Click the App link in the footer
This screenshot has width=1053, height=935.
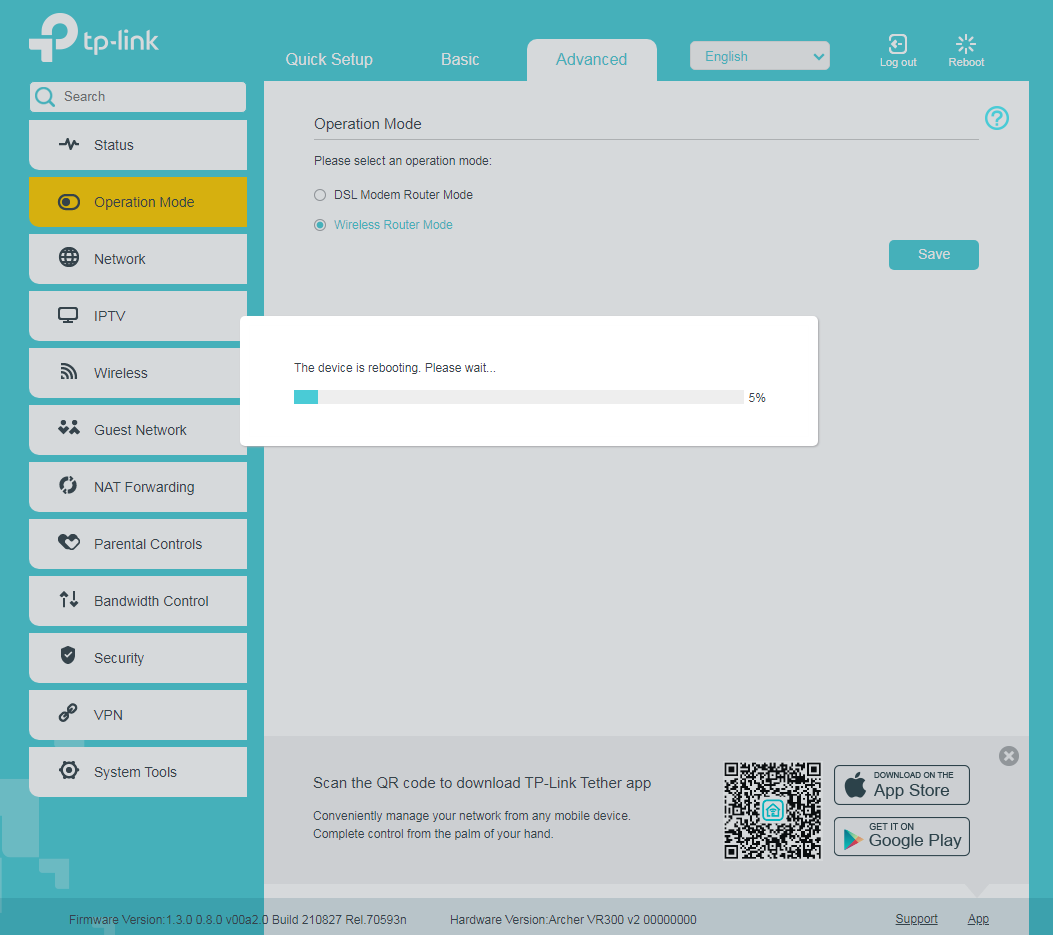(978, 919)
